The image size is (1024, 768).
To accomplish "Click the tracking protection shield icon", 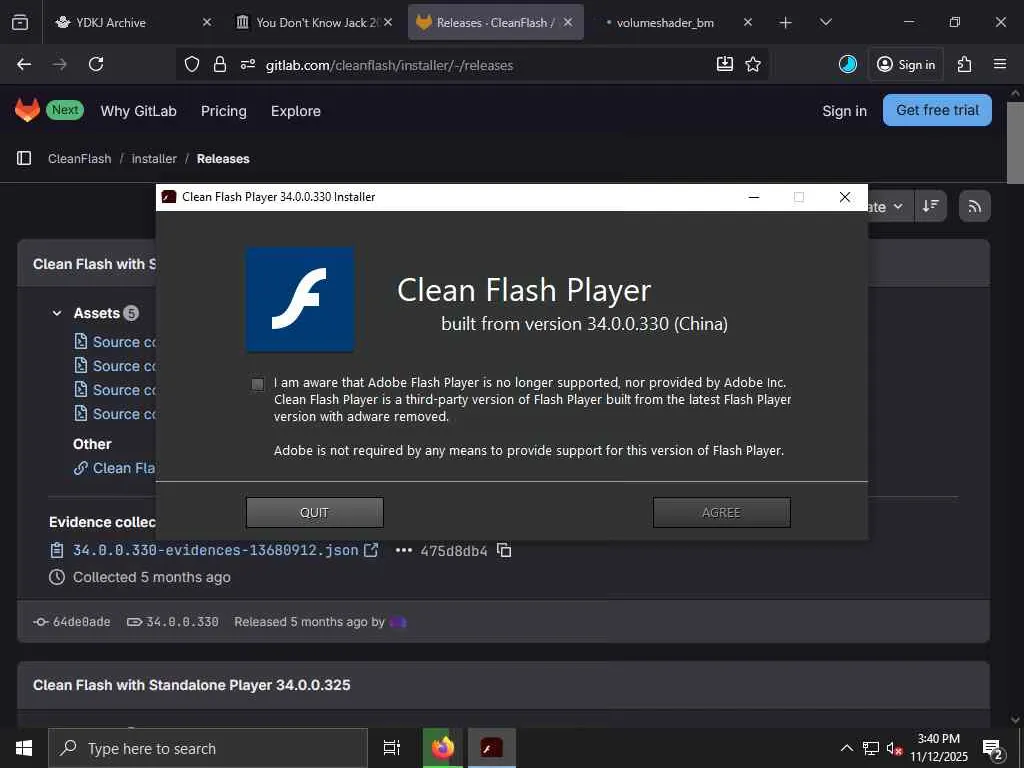I will pyautogui.click(x=191, y=64).
